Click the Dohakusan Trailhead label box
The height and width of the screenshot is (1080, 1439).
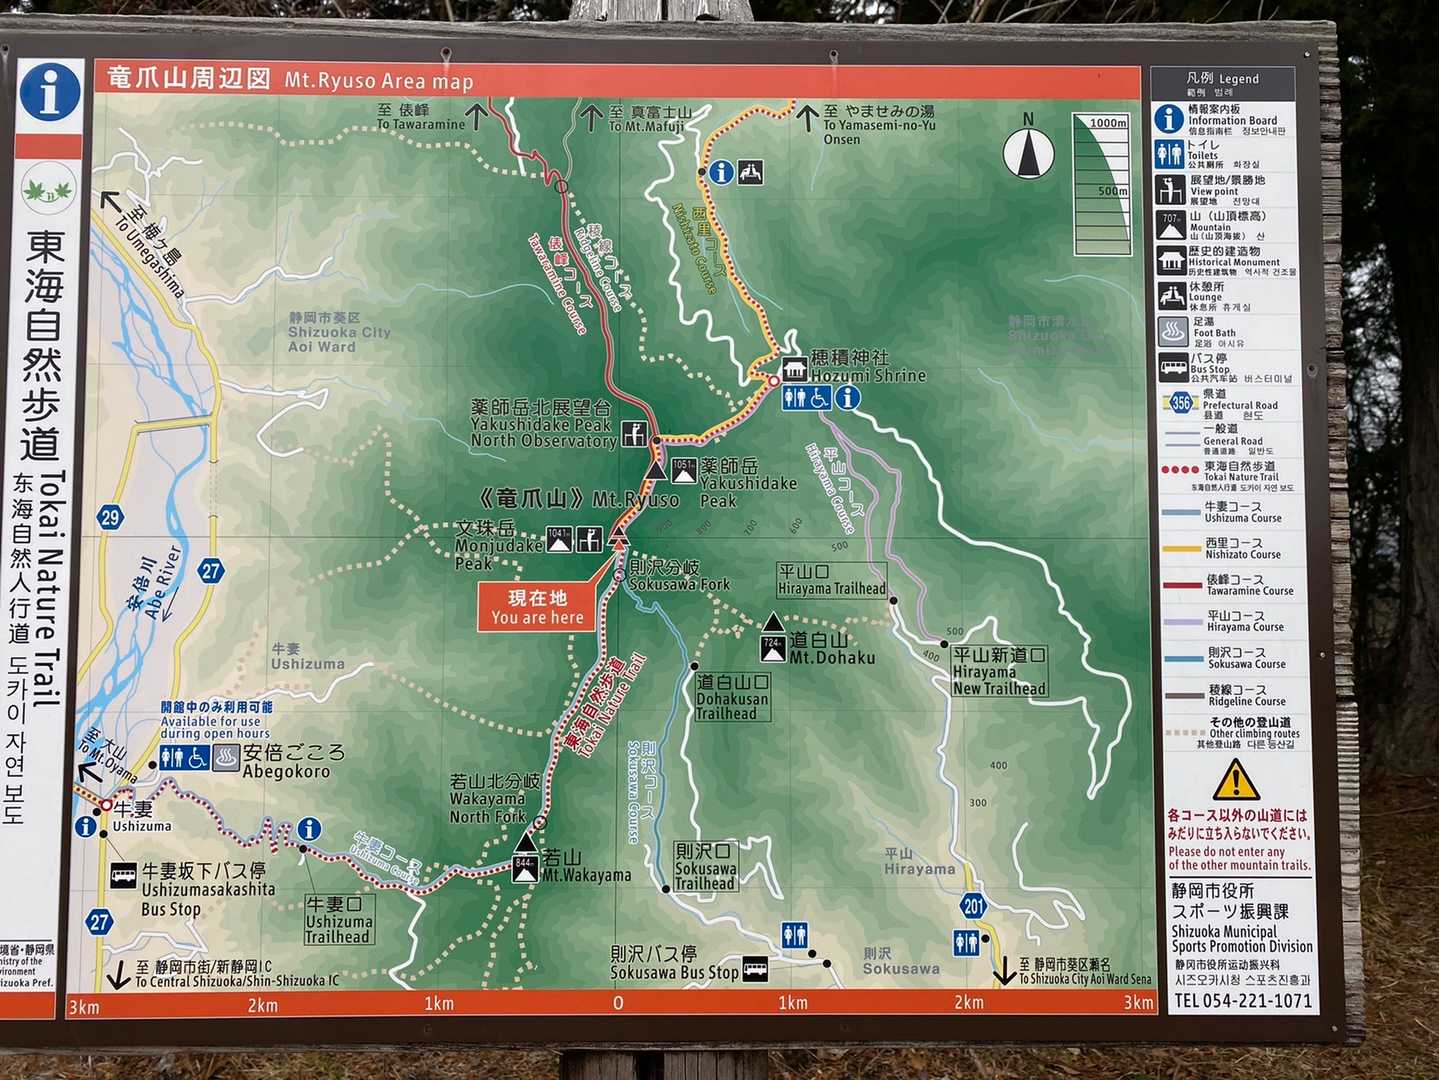(x=732, y=697)
